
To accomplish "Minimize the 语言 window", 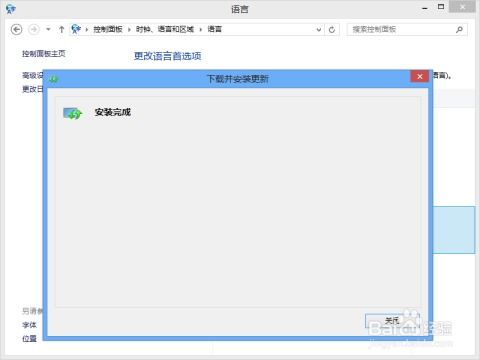I will click(425, 8).
